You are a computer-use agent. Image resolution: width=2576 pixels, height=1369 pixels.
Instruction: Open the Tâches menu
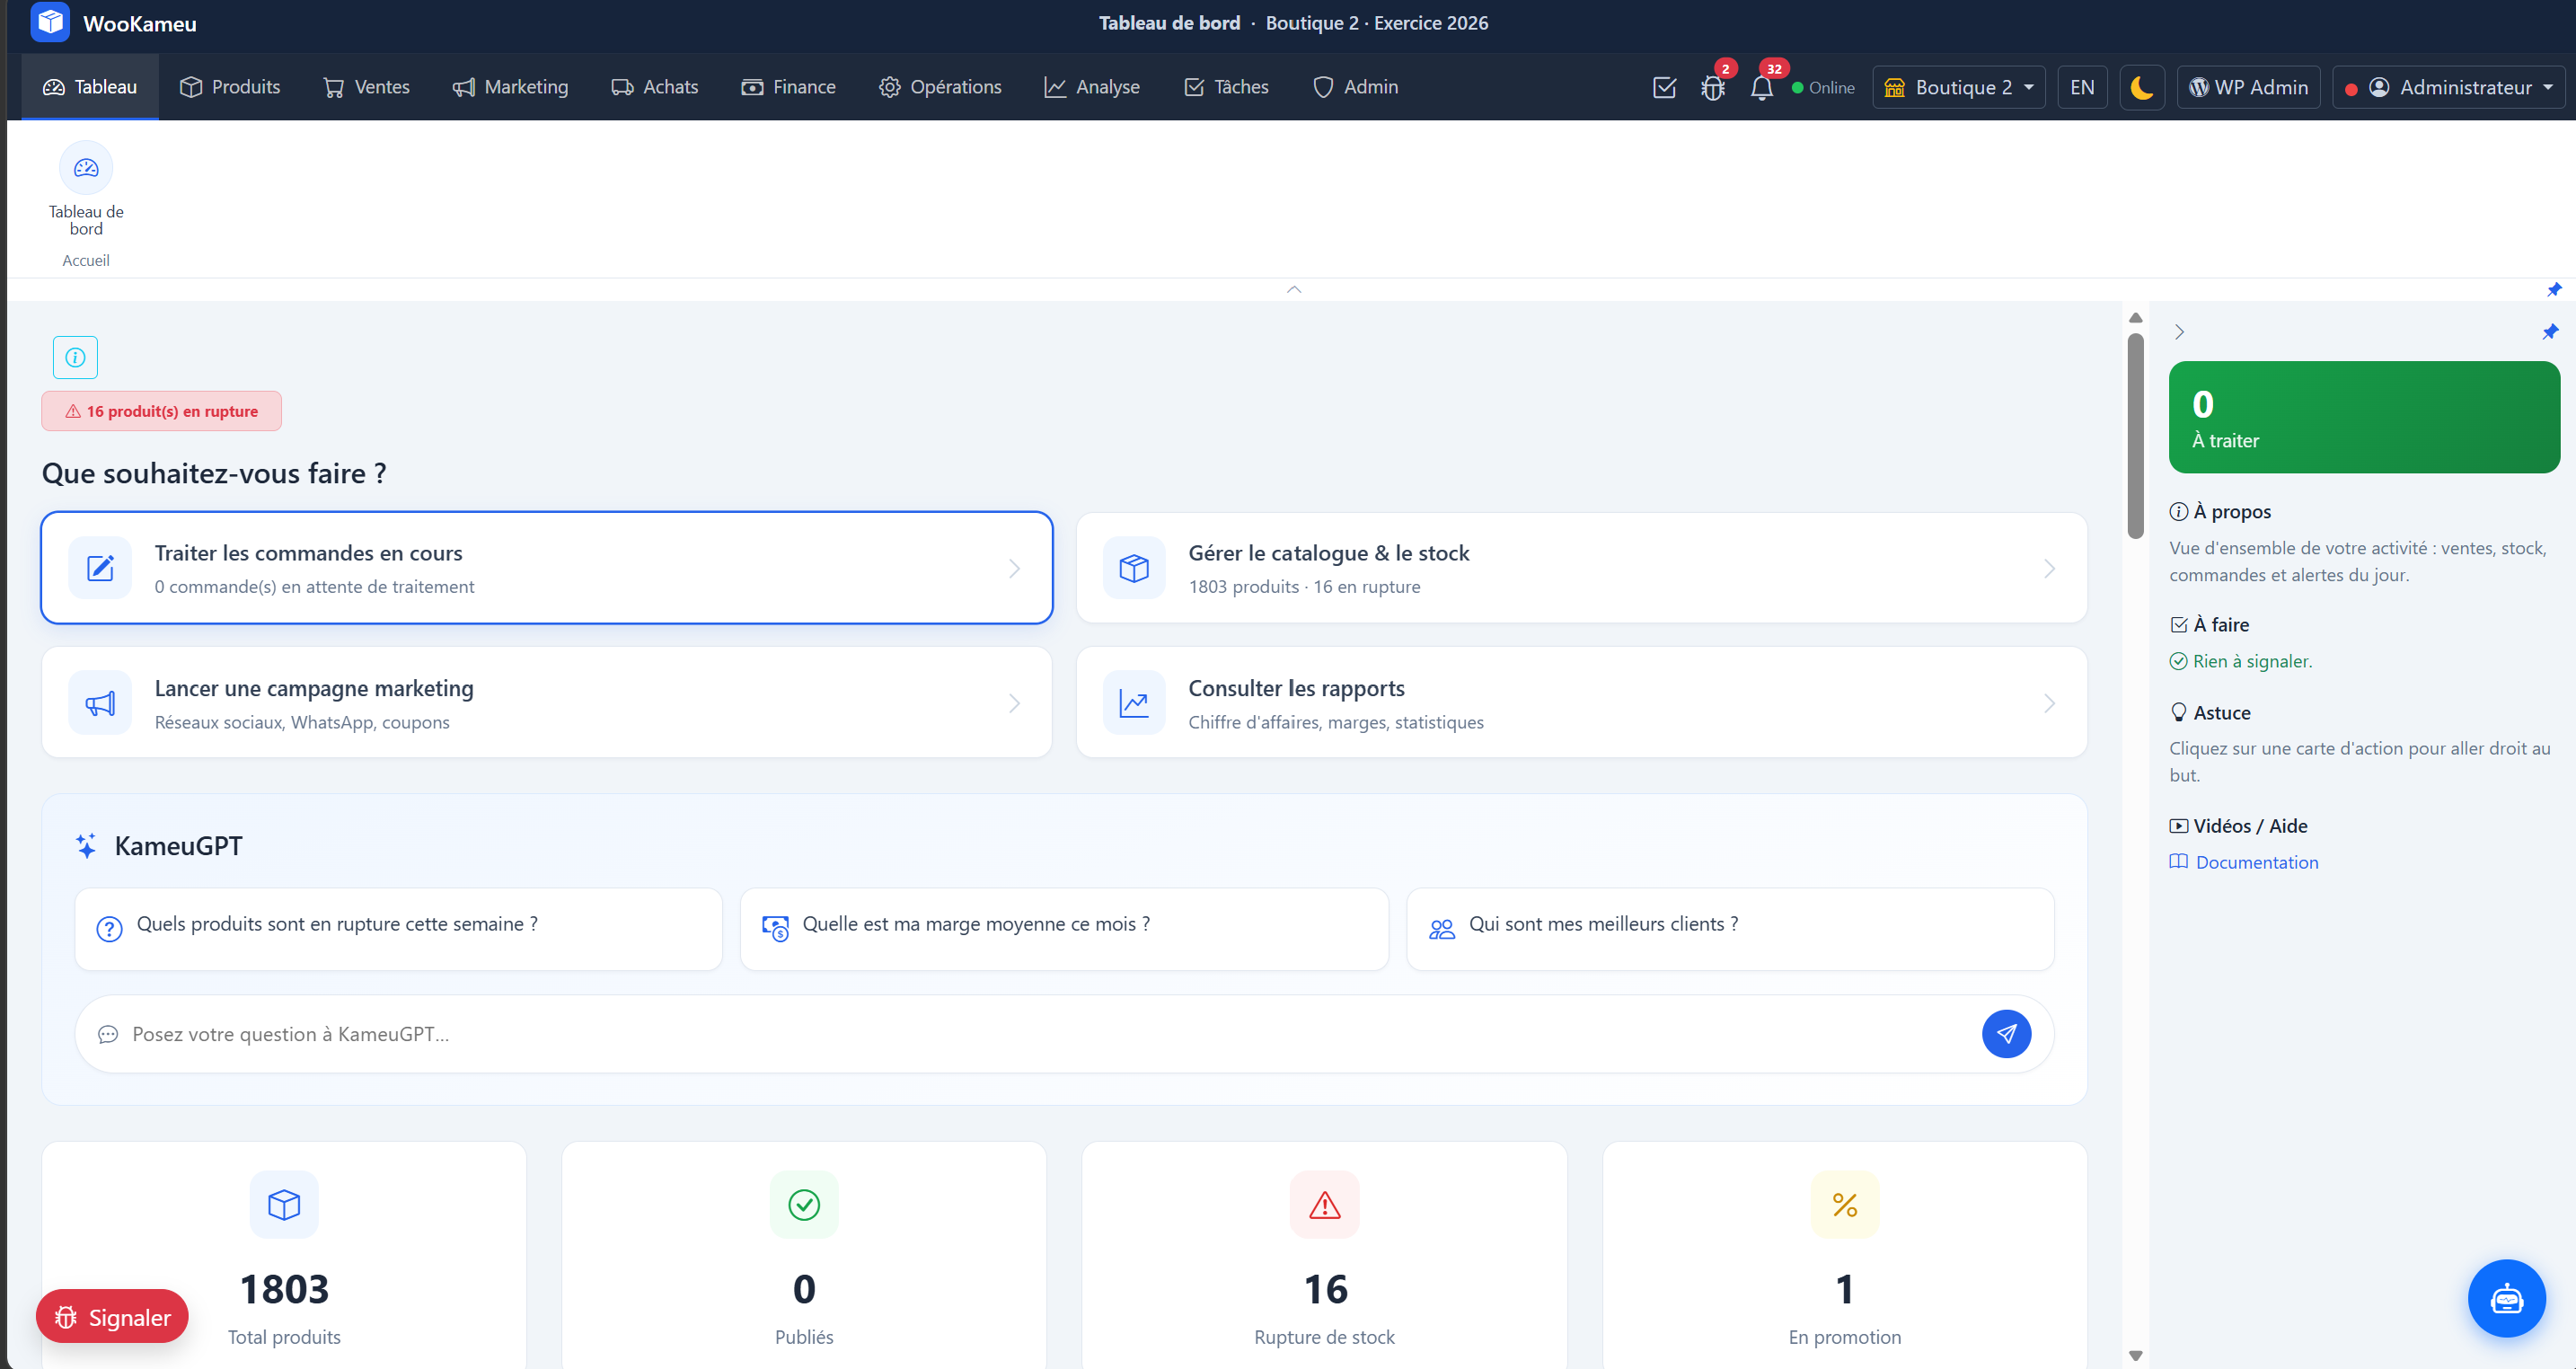point(1226,87)
